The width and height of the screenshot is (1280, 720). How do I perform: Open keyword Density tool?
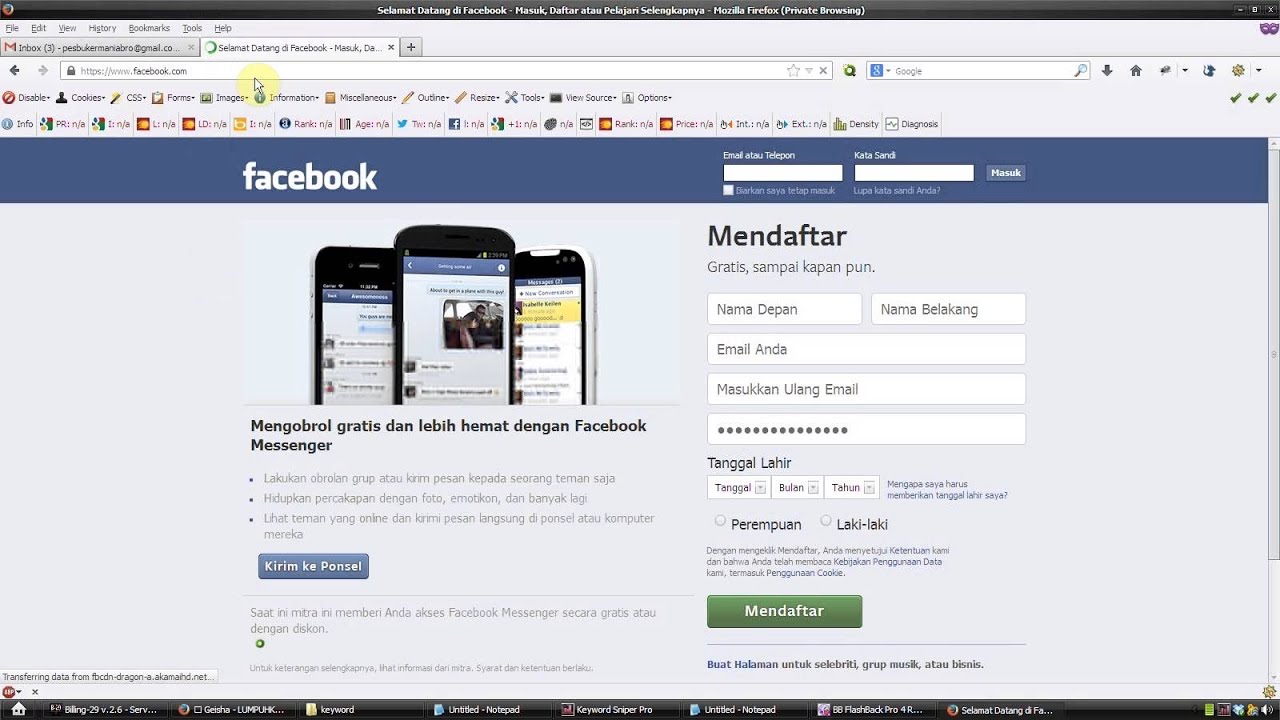pyautogui.click(x=856, y=124)
